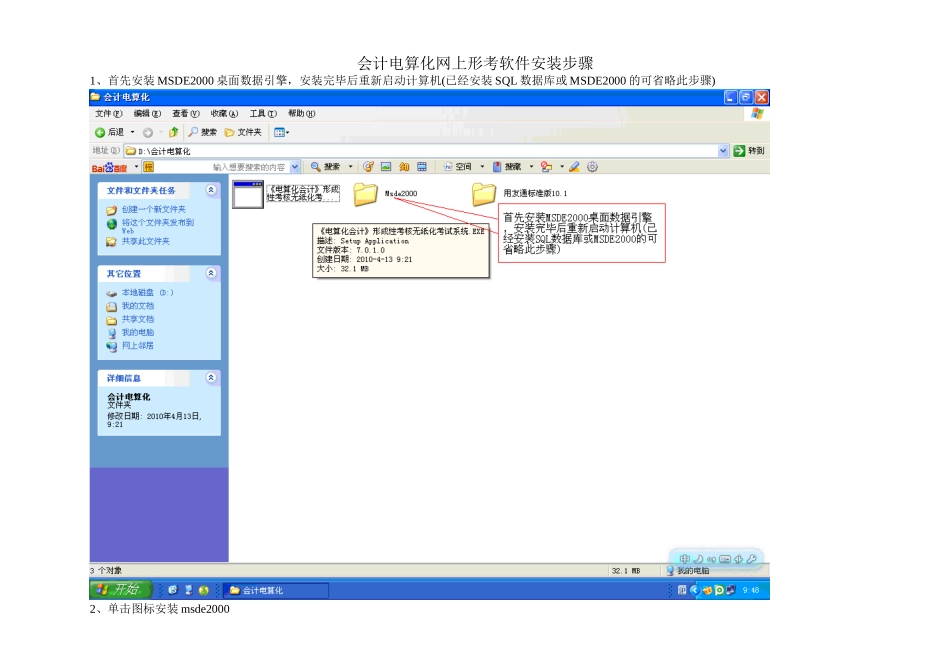The height and width of the screenshot is (672, 950).
Task: Click the 转到 (Go) button
Action: [x=749, y=151]
